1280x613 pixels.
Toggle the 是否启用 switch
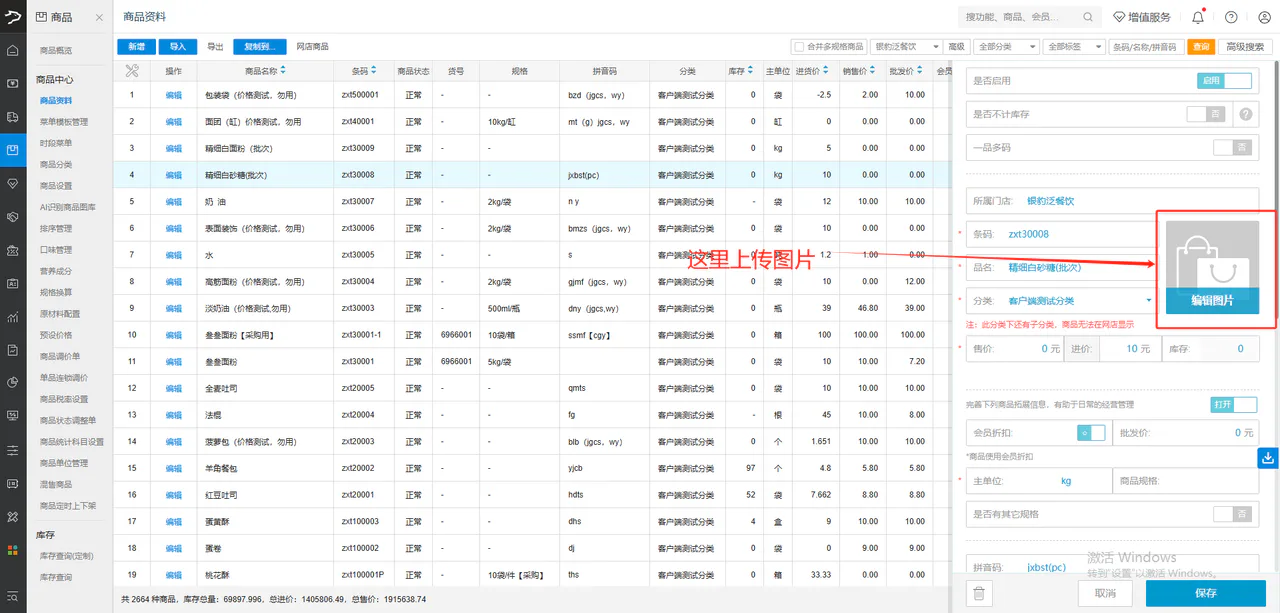coord(1224,81)
